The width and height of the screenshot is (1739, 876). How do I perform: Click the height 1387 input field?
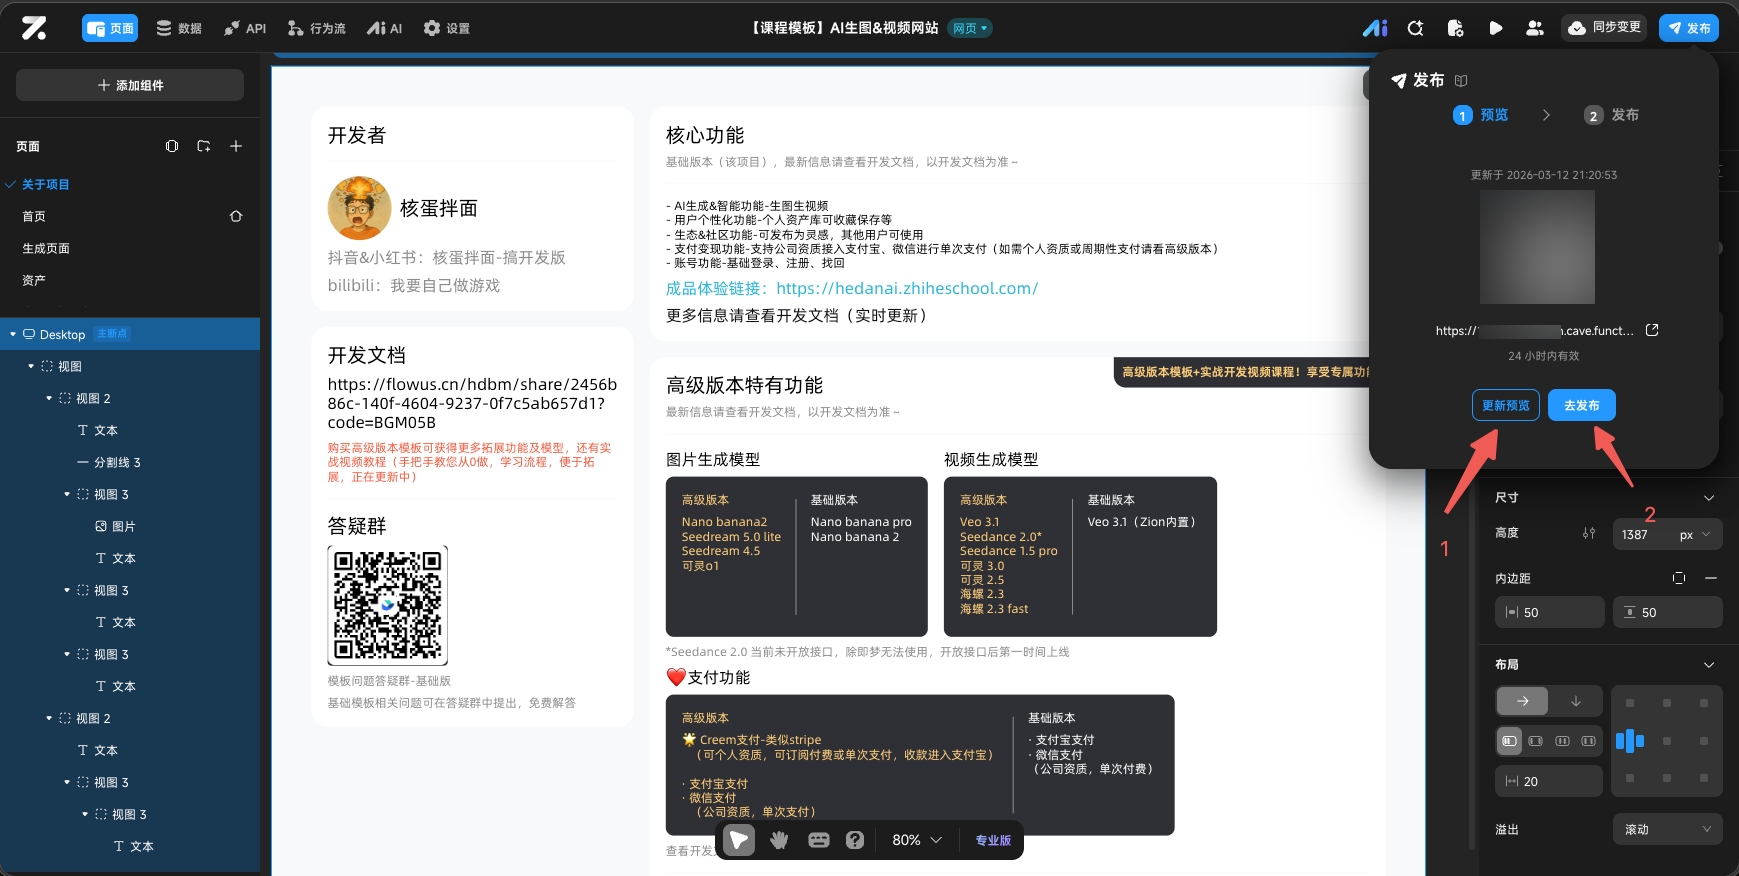(x=1642, y=535)
